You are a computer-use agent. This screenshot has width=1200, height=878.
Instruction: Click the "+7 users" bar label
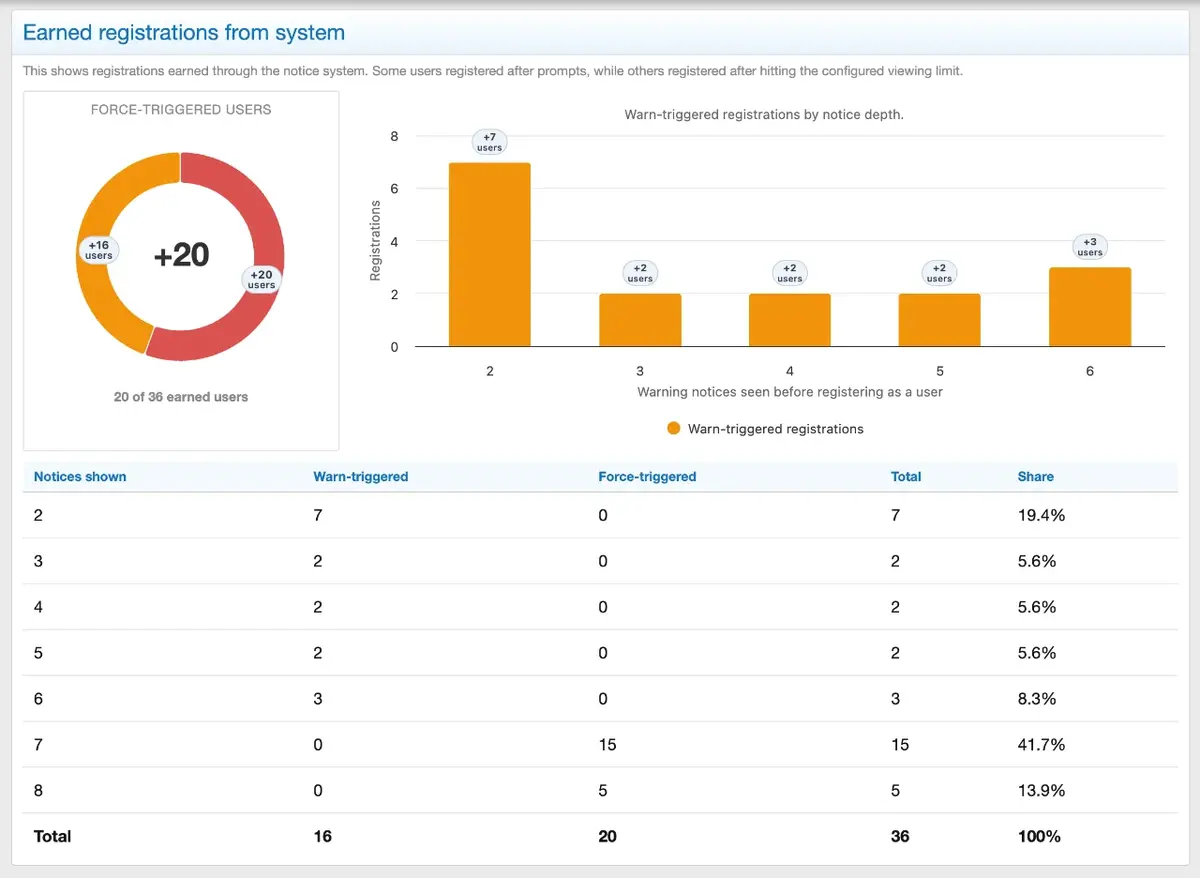point(489,142)
